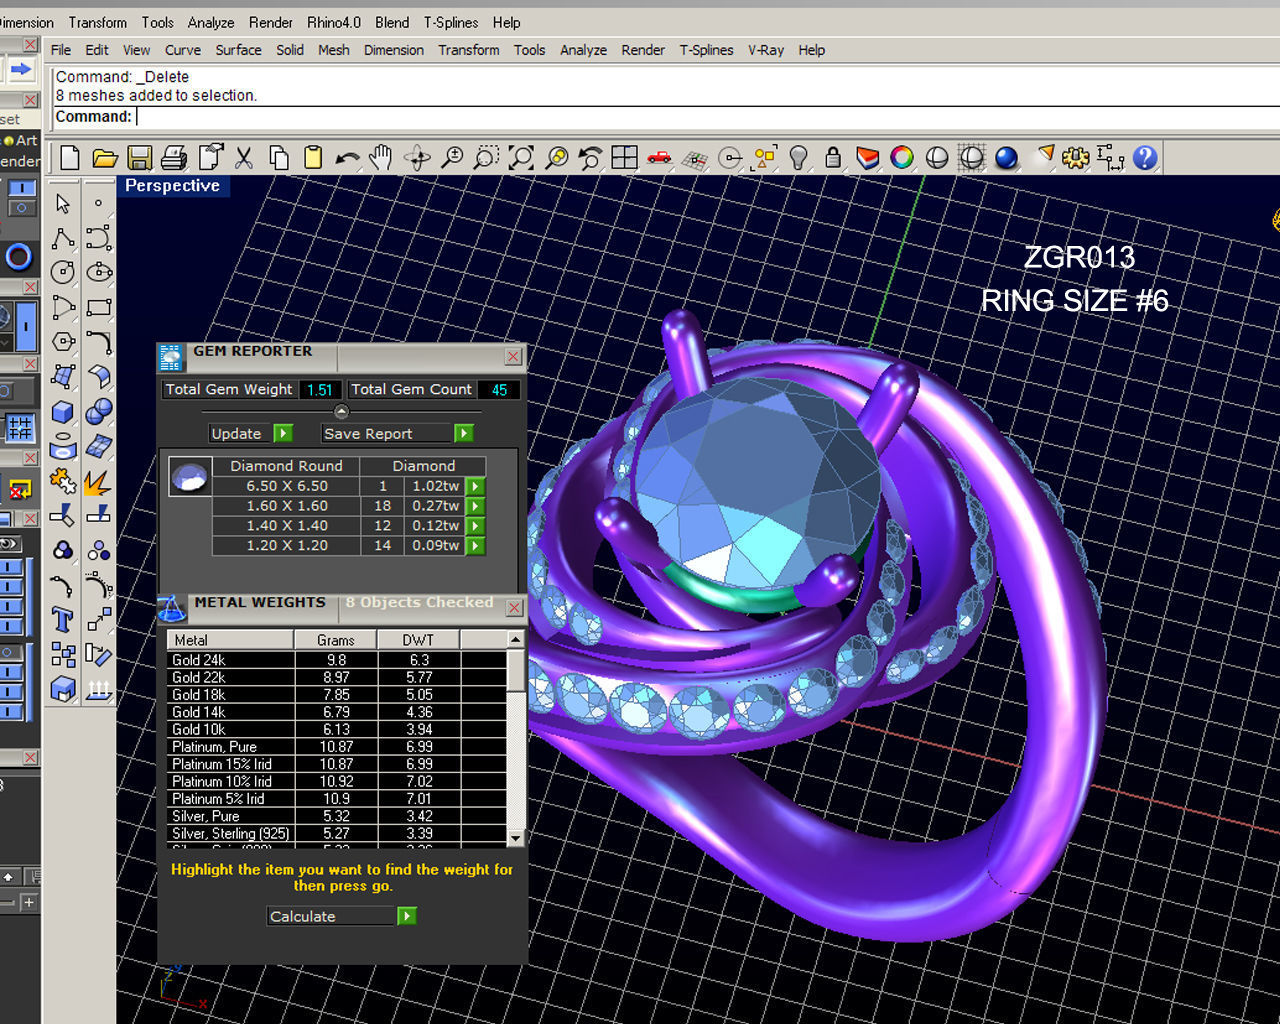Click the Explode tool icon

pos(98,481)
